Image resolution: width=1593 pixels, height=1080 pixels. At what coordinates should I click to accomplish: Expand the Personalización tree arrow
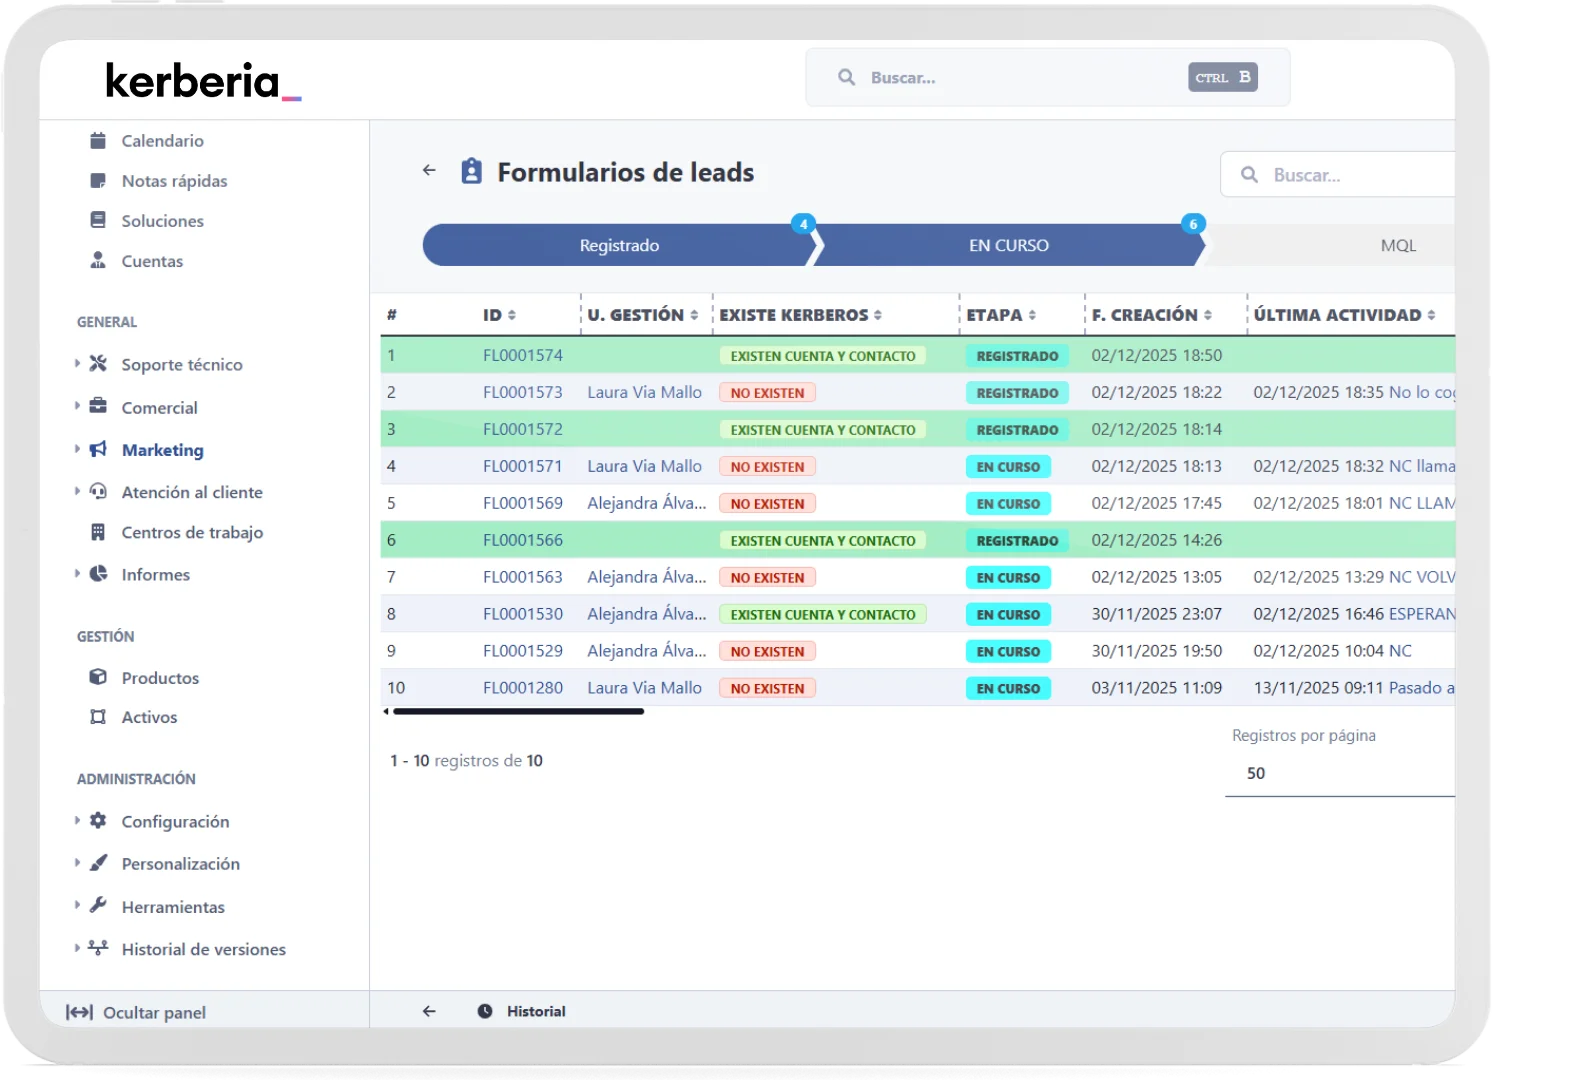[77, 863]
